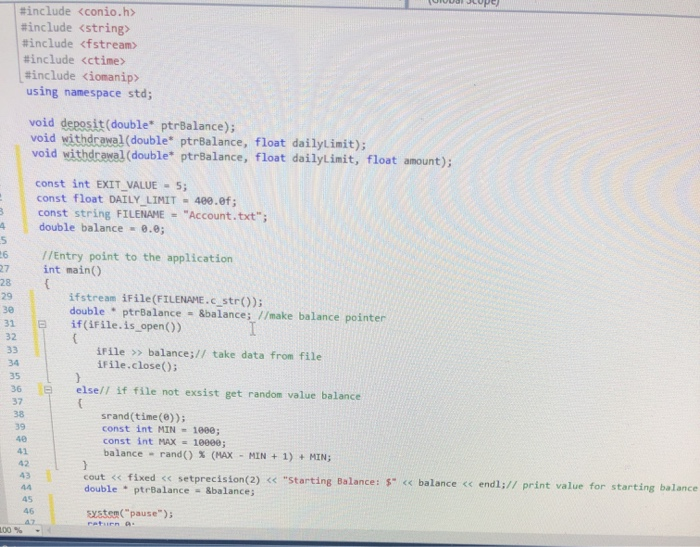Click the '#include <string>' line
The image size is (700, 547).
click(x=75, y=28)
